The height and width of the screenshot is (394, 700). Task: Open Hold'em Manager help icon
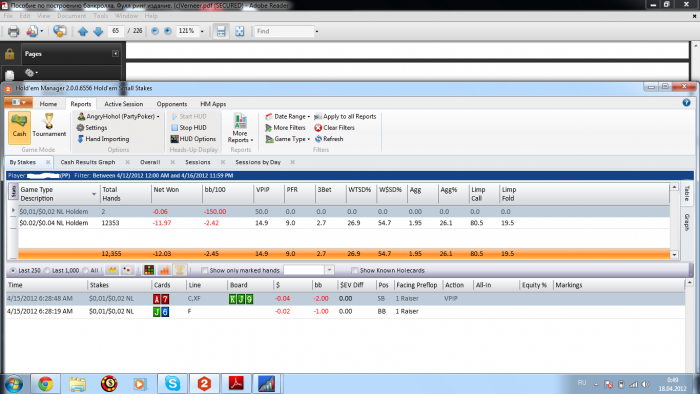click(687, 103)
